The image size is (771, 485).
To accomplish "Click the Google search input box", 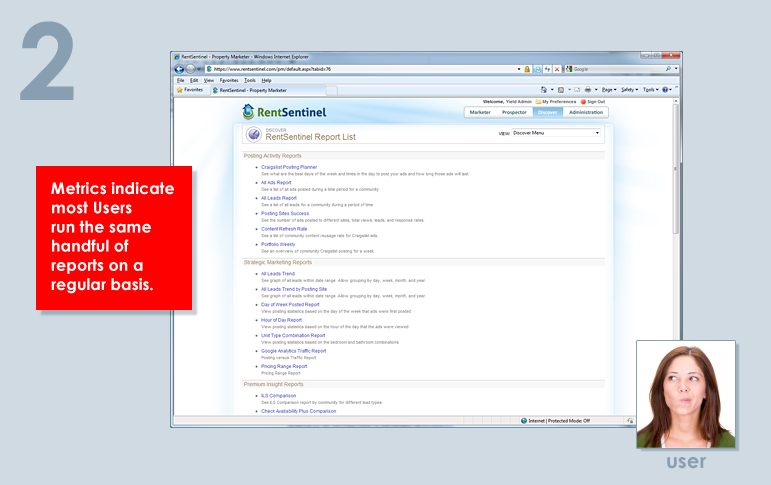I will pos(618,69).
